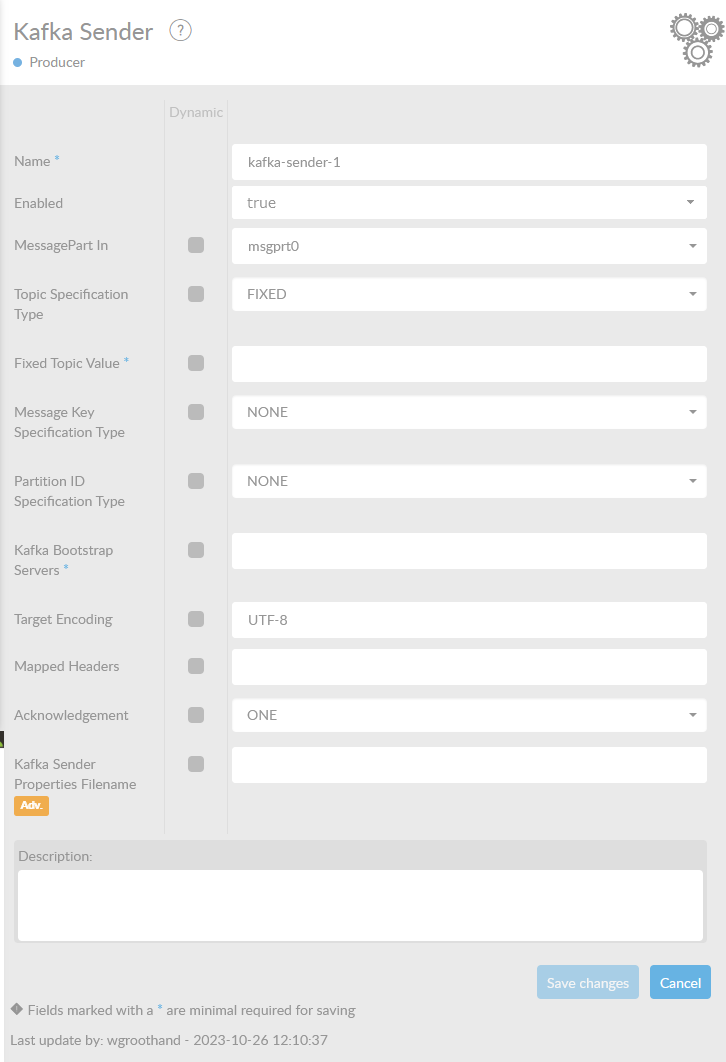Check Dynamic box for Kafka Bootstrap Servers

[x=196, y=550]
